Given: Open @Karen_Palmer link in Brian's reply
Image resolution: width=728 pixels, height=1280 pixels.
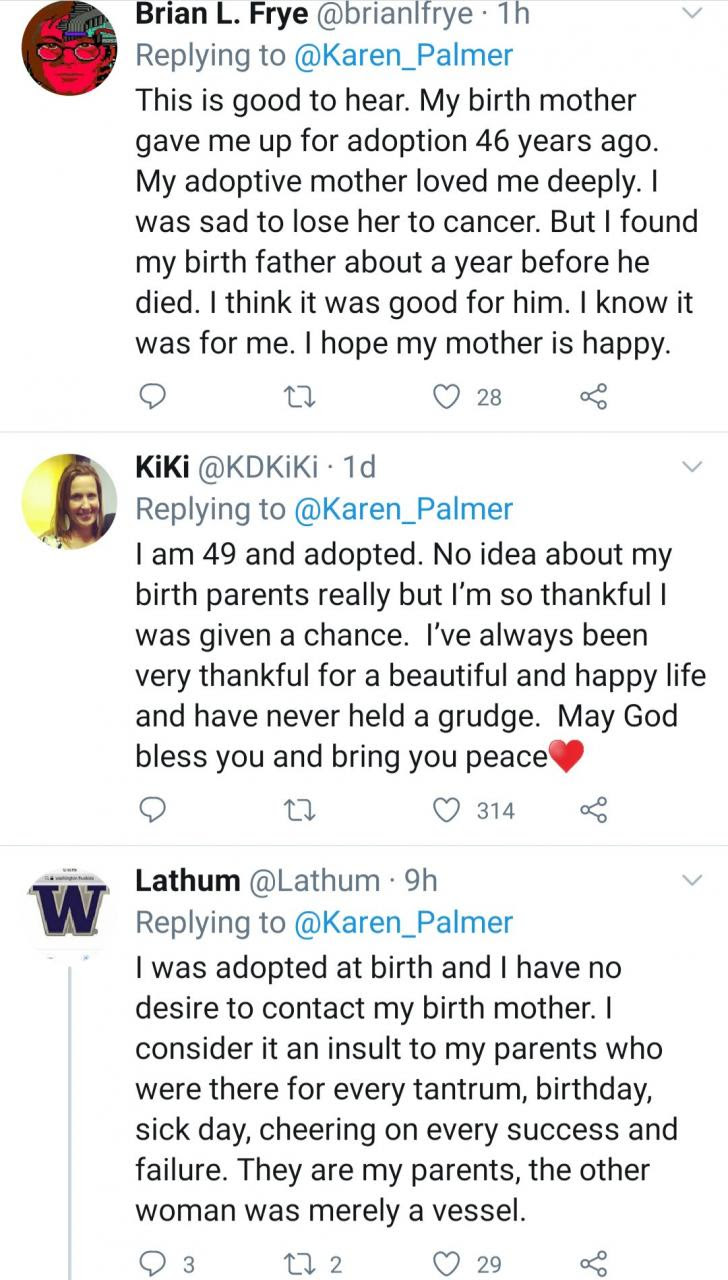Looking at the screenshot, I should pos(402,56).
